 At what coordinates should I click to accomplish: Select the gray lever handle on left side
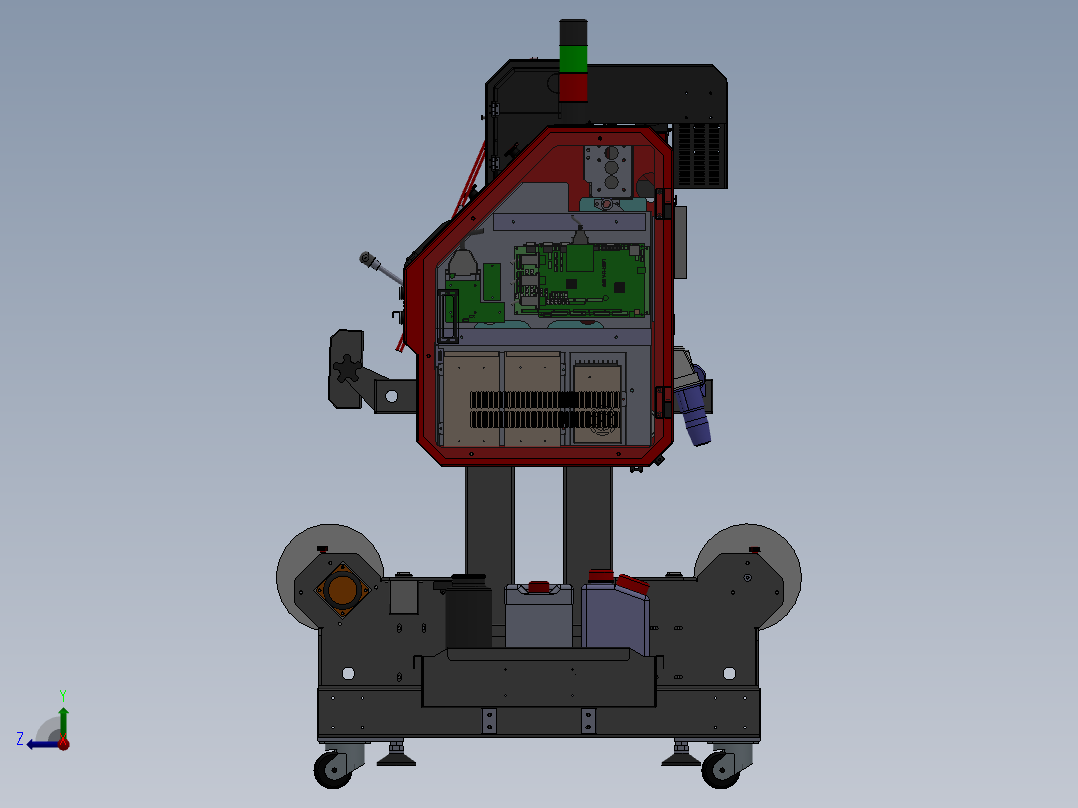pos(380,268)
